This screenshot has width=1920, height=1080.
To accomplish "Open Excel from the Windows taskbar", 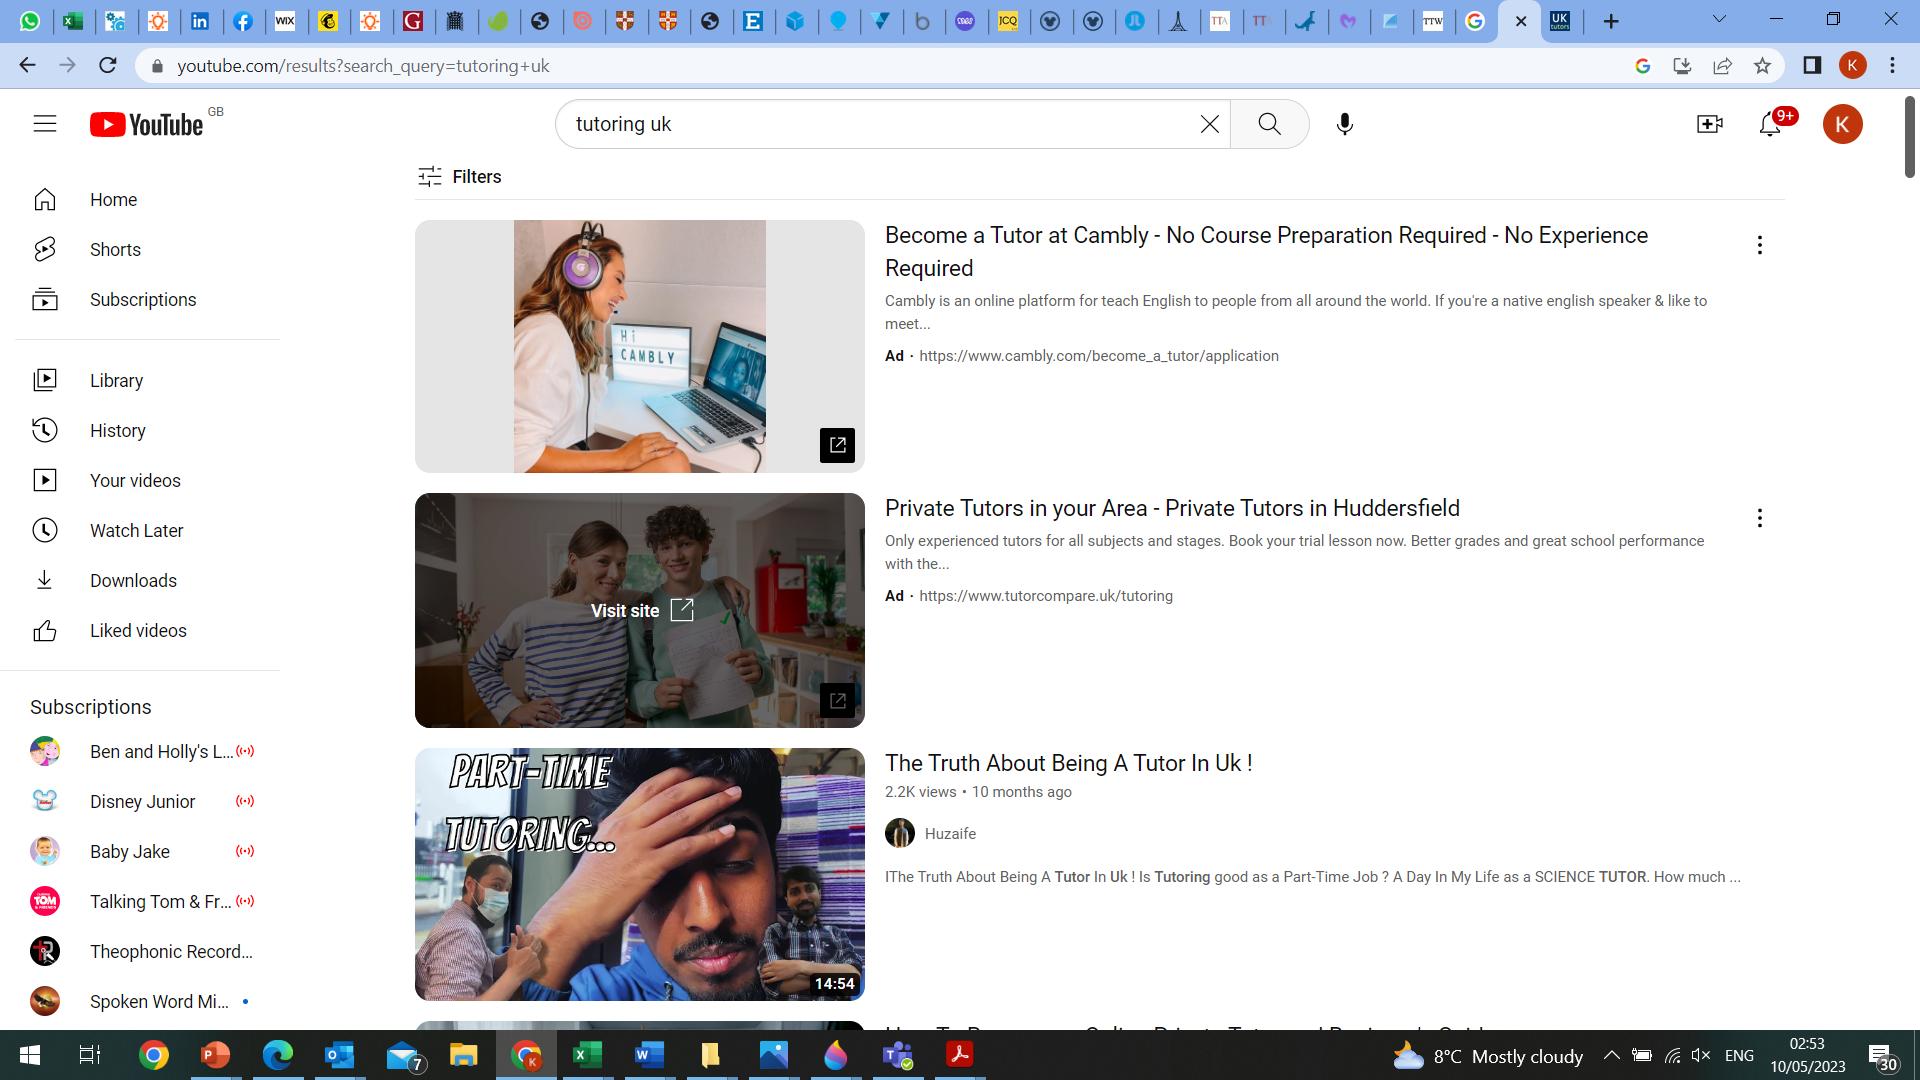I will click(587, 1055).
